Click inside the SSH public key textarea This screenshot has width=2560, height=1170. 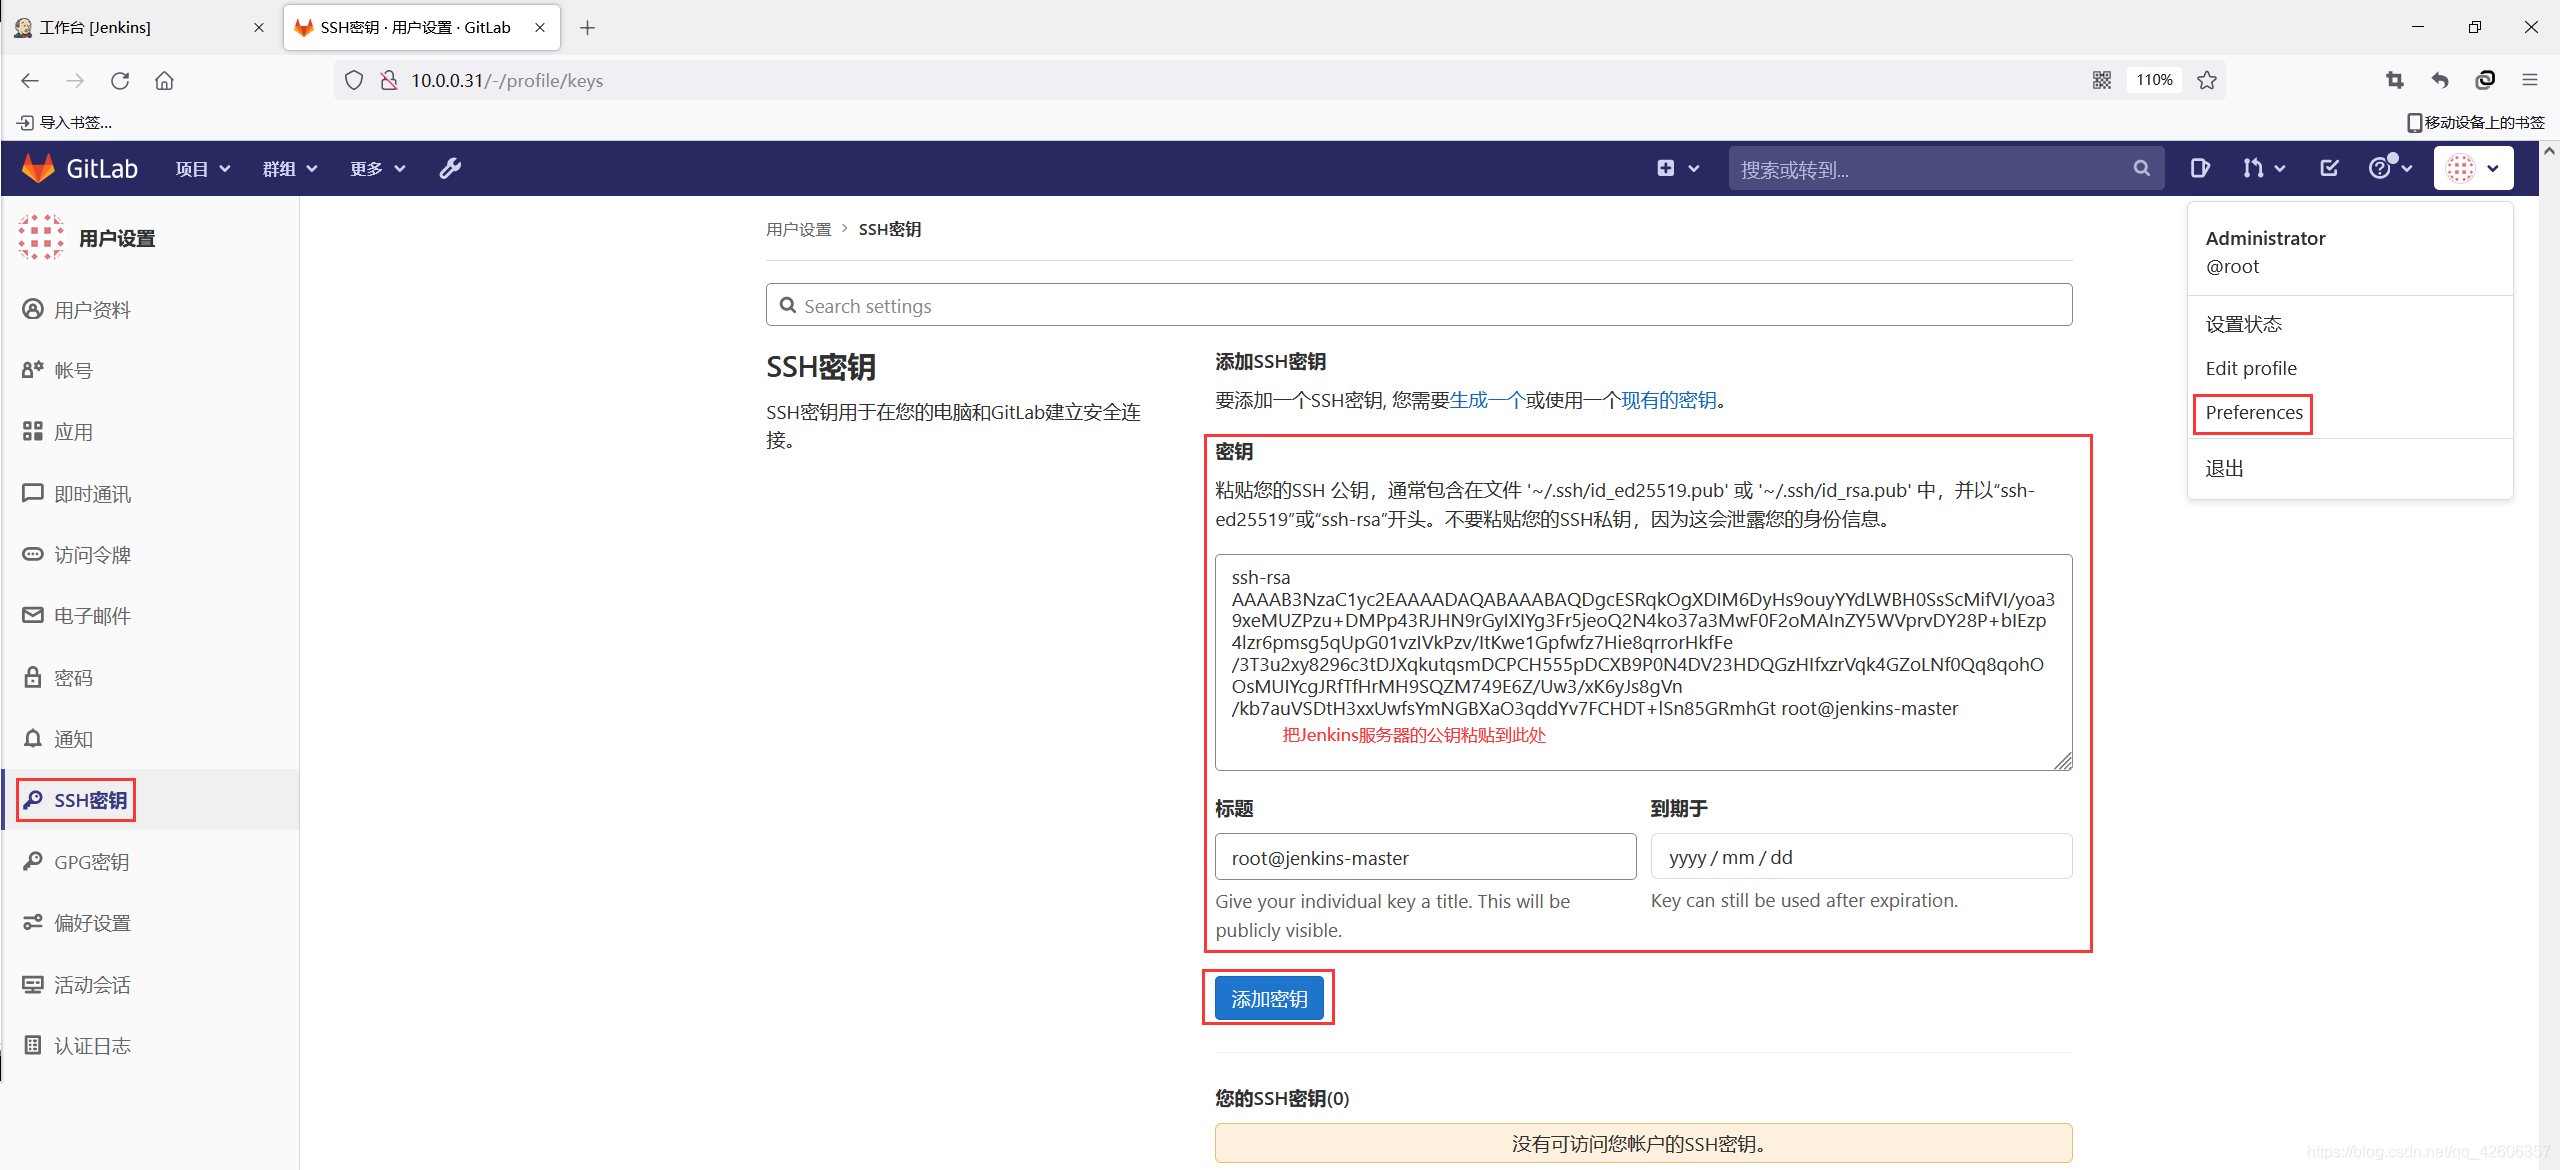[1643, 662]
